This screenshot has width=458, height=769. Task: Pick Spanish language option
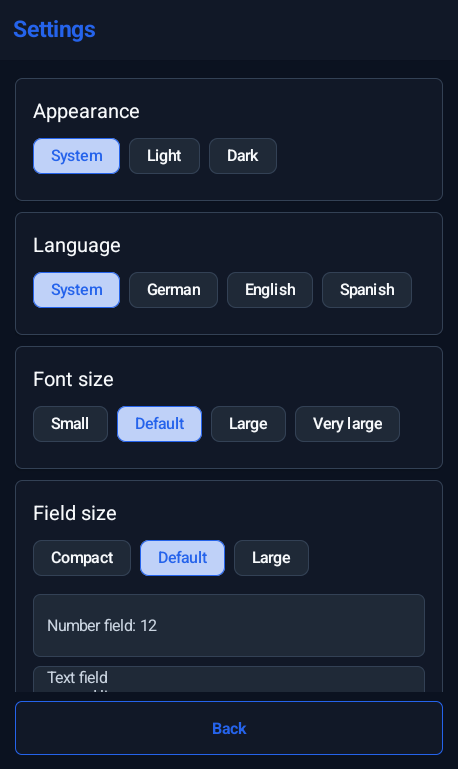coord(367,290)
